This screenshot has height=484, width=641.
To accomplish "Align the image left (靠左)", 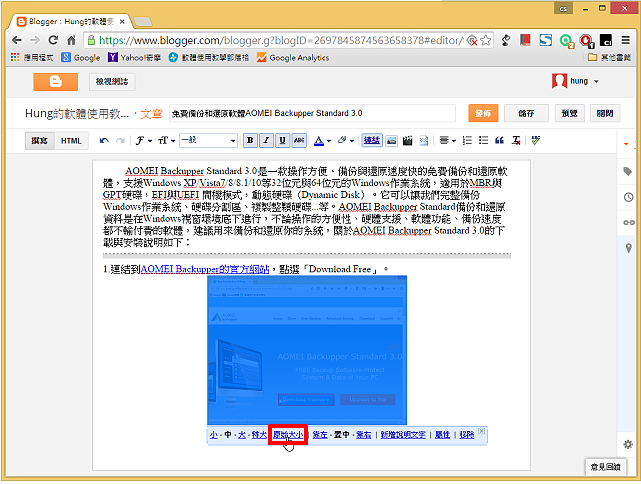I will click(x=320, y=435).
